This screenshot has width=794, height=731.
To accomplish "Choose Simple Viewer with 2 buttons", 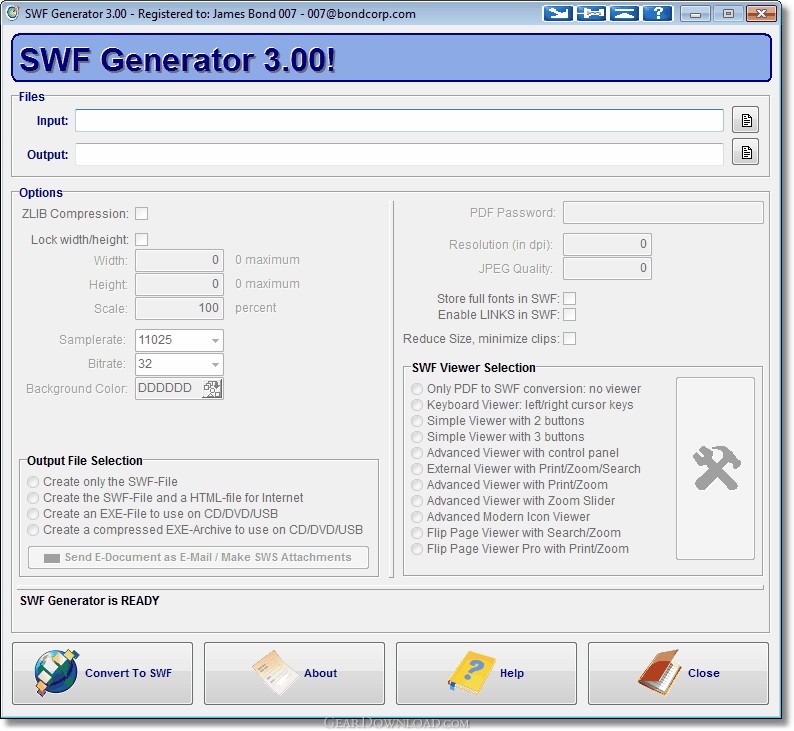I will tap(498, 421).
